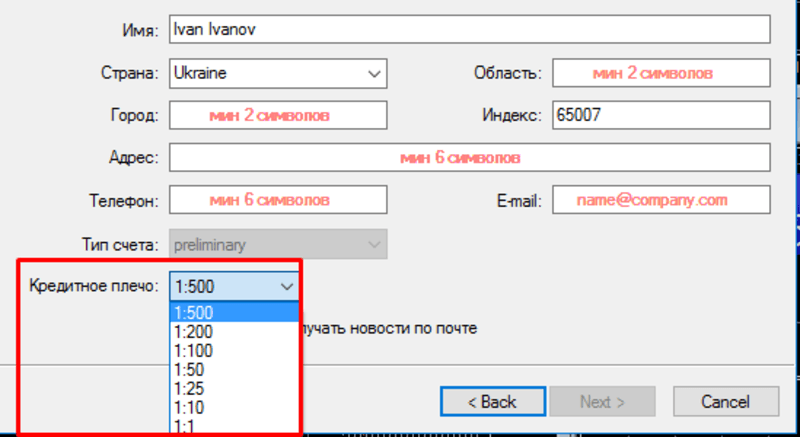800x437 pixels.
Task: Click the Адрес input field
Action: pyautogui.click(x=469, y=158)
